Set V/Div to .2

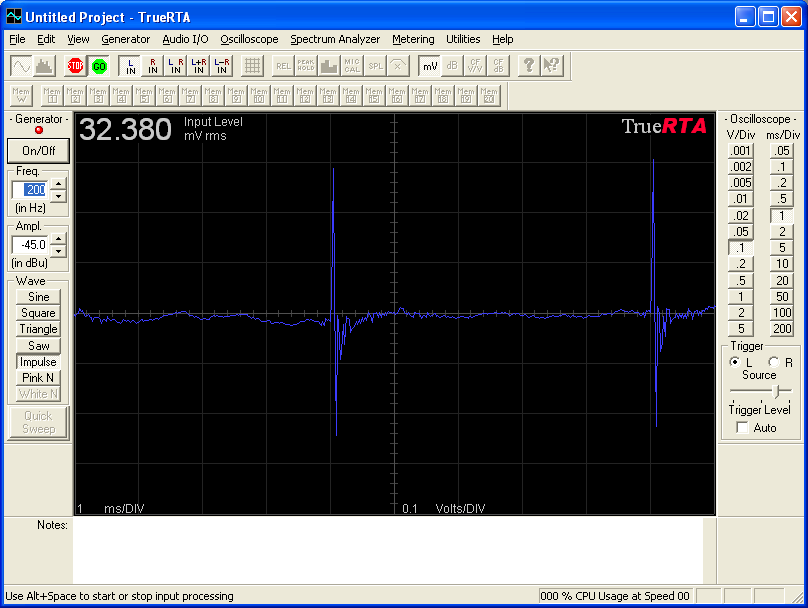(740, 264)
